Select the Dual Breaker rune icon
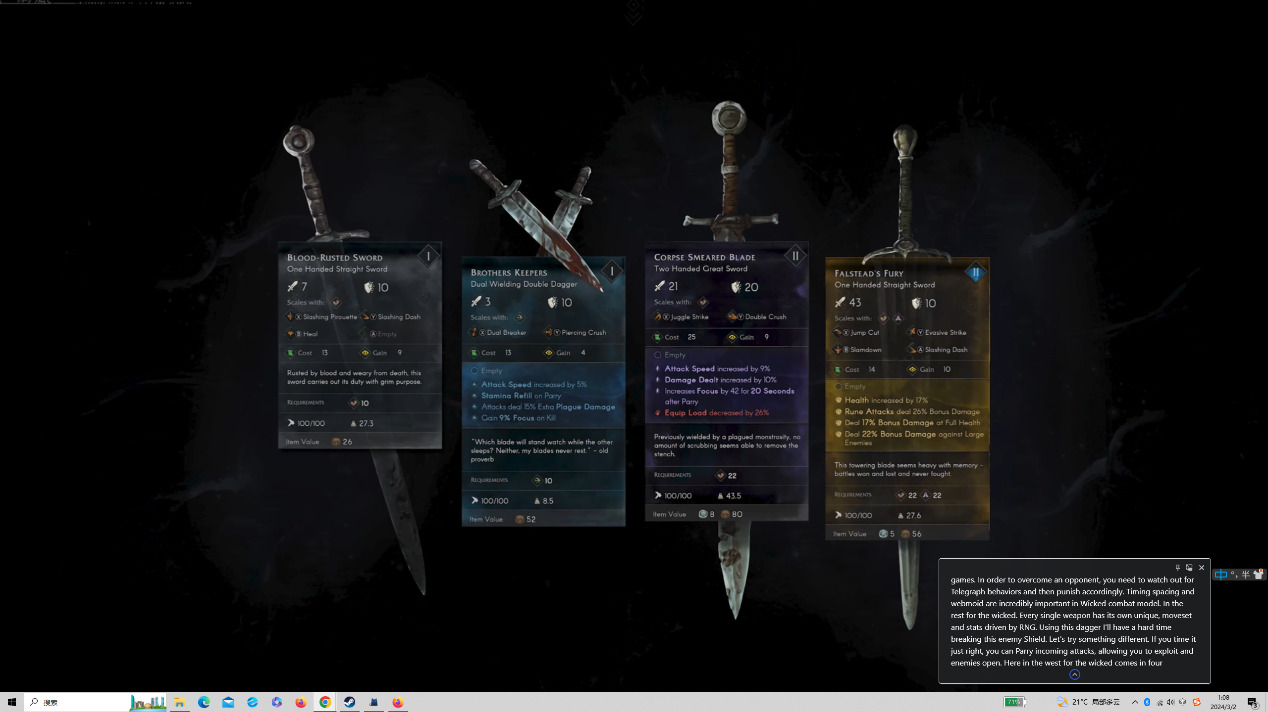The image size is (1268, 712). coord(474,332)
